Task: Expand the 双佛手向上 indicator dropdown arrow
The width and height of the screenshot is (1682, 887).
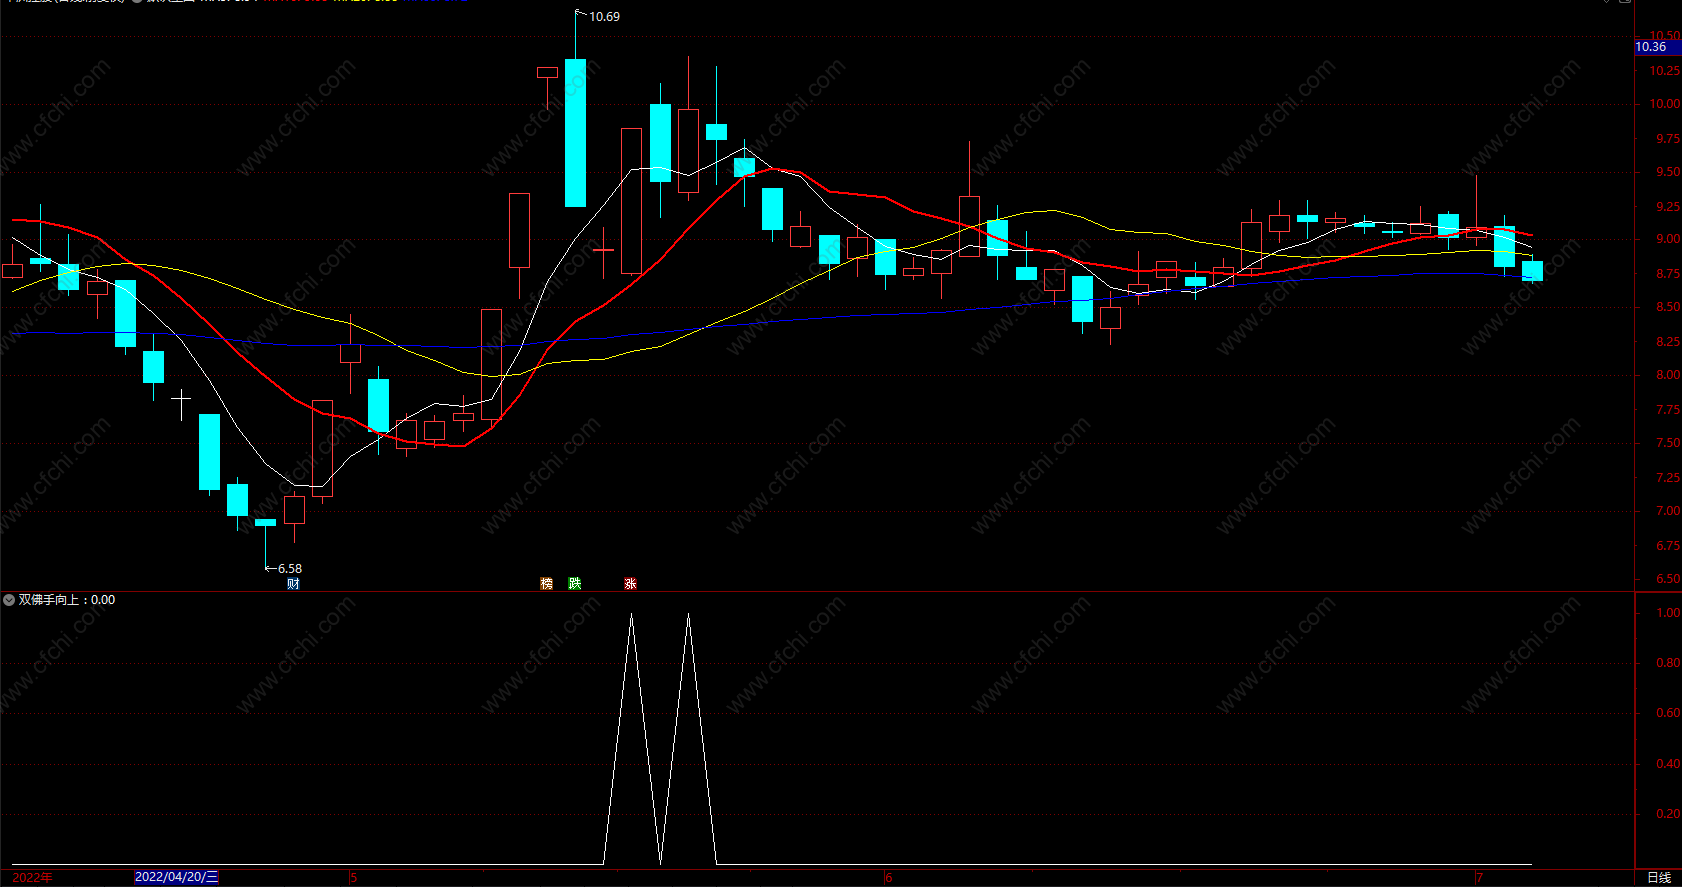Action: click(9, 600)
